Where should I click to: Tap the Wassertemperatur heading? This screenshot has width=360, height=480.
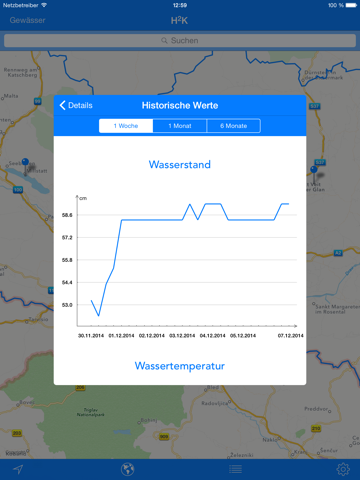(x=180, y=366)
